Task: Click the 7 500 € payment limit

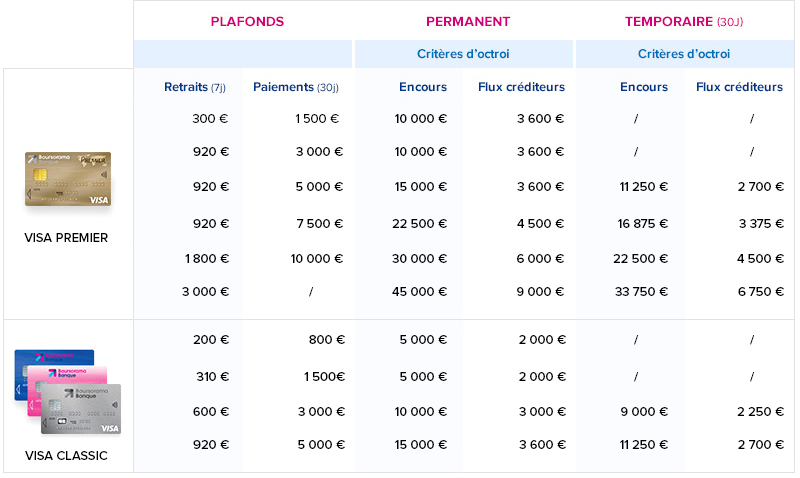Action: [319, 222]
